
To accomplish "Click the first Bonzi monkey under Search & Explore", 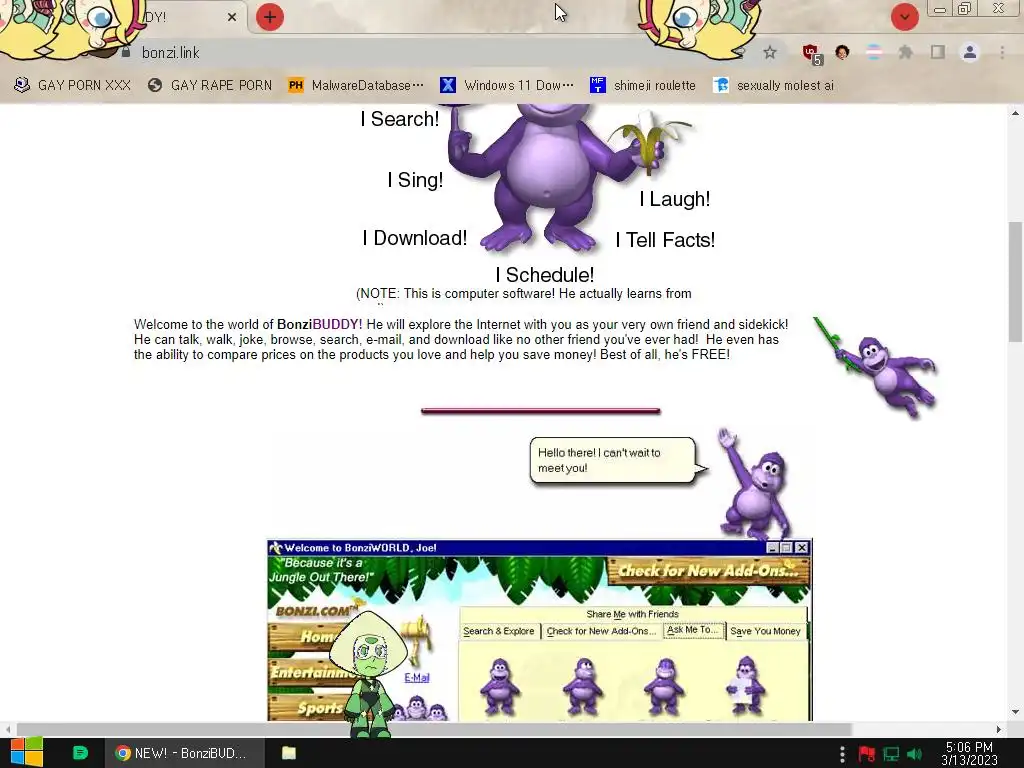I will point(500,687).
